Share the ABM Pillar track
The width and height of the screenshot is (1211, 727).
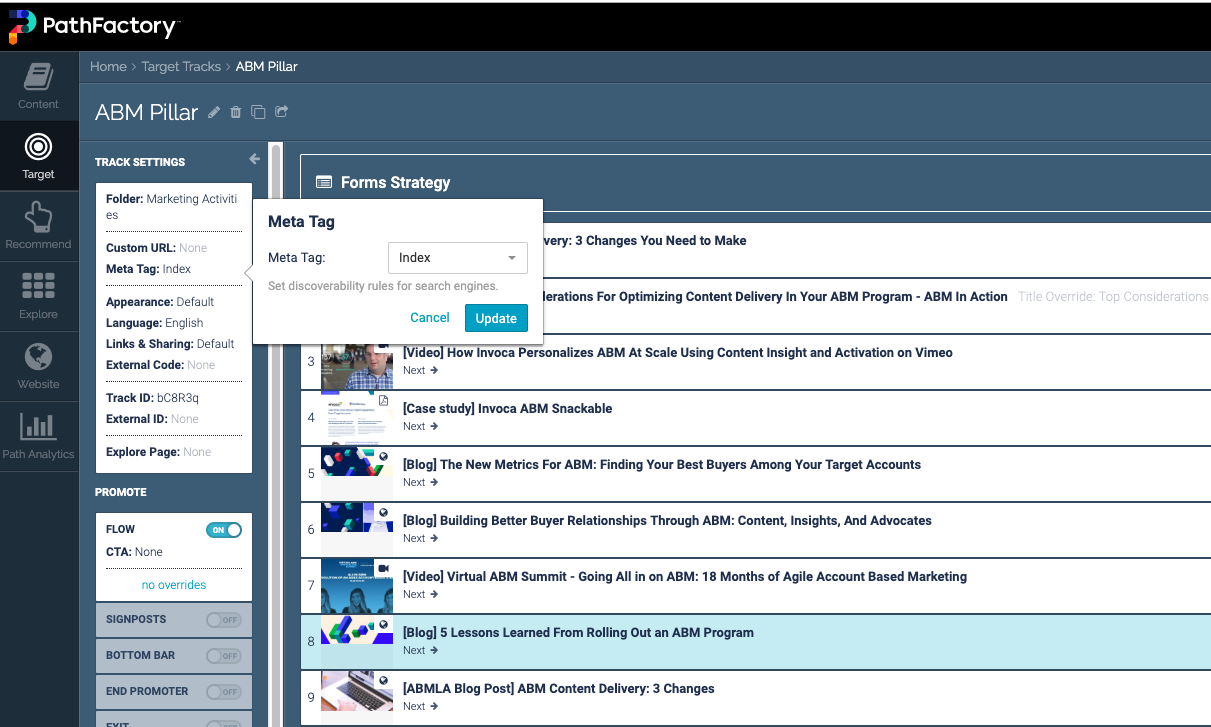280,112
